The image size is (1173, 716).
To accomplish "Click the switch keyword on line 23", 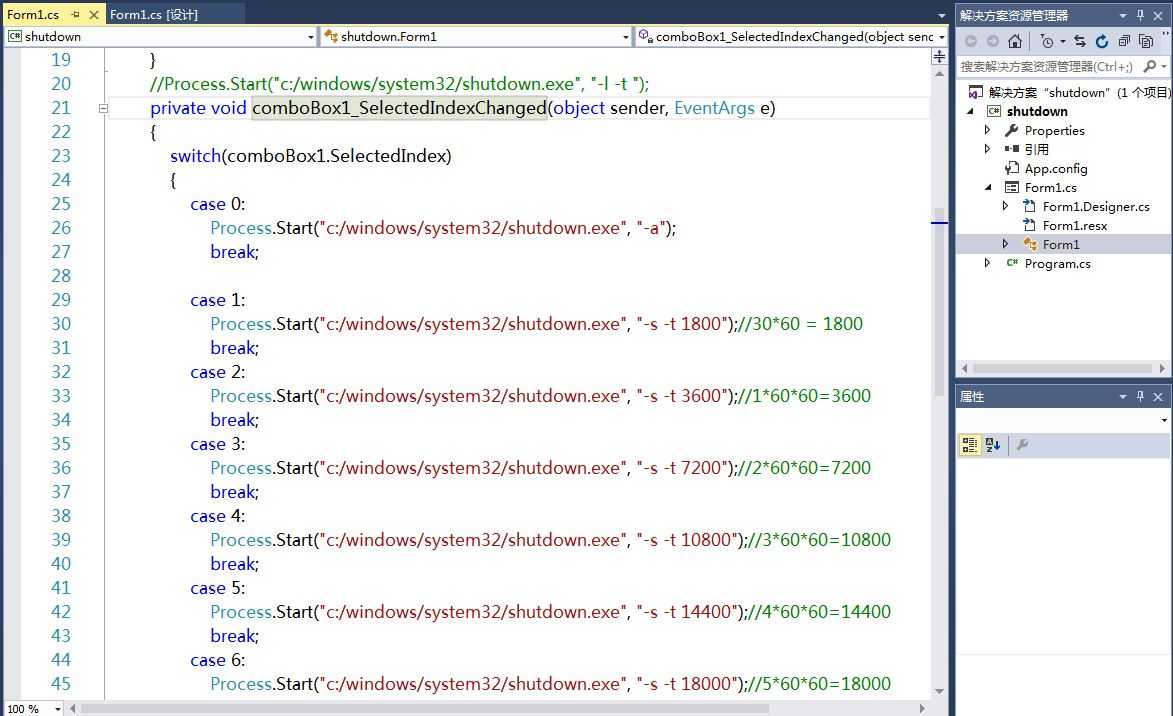I will click(195, 156).
